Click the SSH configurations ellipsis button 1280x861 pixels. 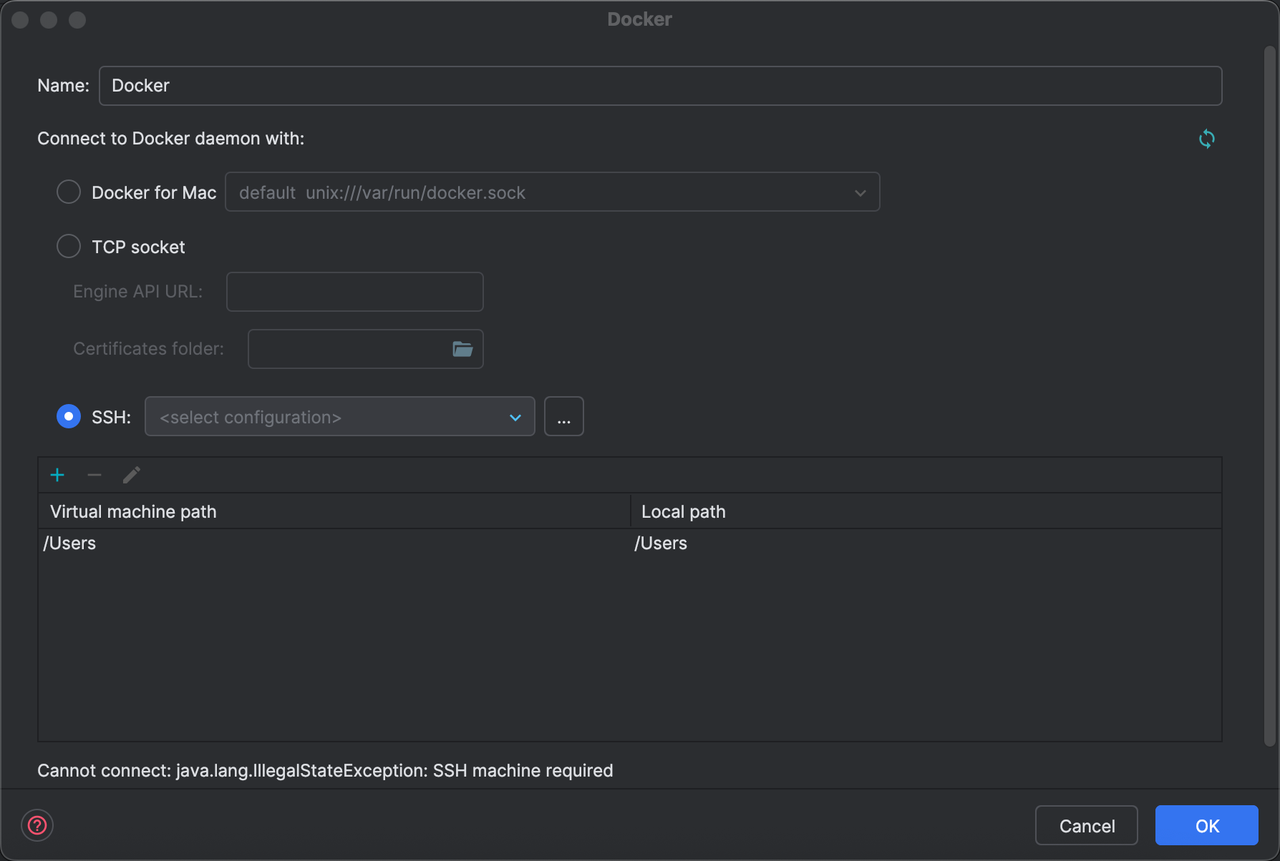pos(564,416)
